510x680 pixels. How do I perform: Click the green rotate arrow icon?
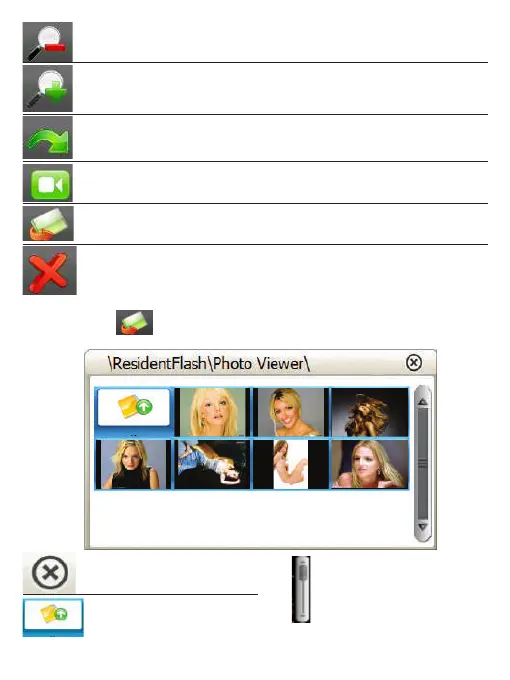pos(48,137)
